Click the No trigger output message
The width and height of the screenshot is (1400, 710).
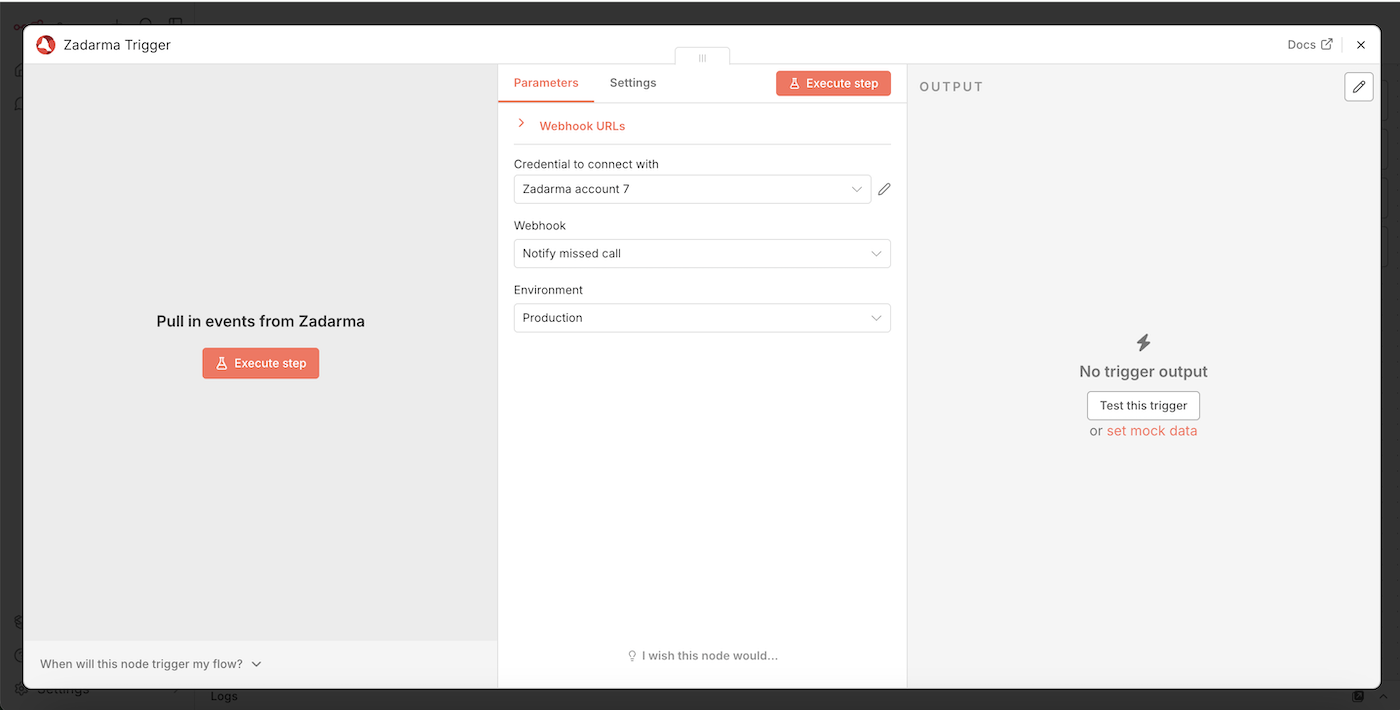coord(1143,371)
